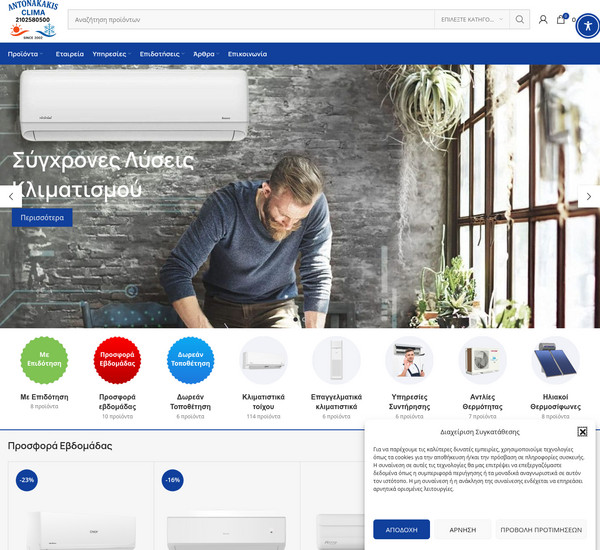The width and height of the screenshot is (600, 550).
Task: Open Αντλίες Θερμότητας title link
Action: (x=482, y=401)
